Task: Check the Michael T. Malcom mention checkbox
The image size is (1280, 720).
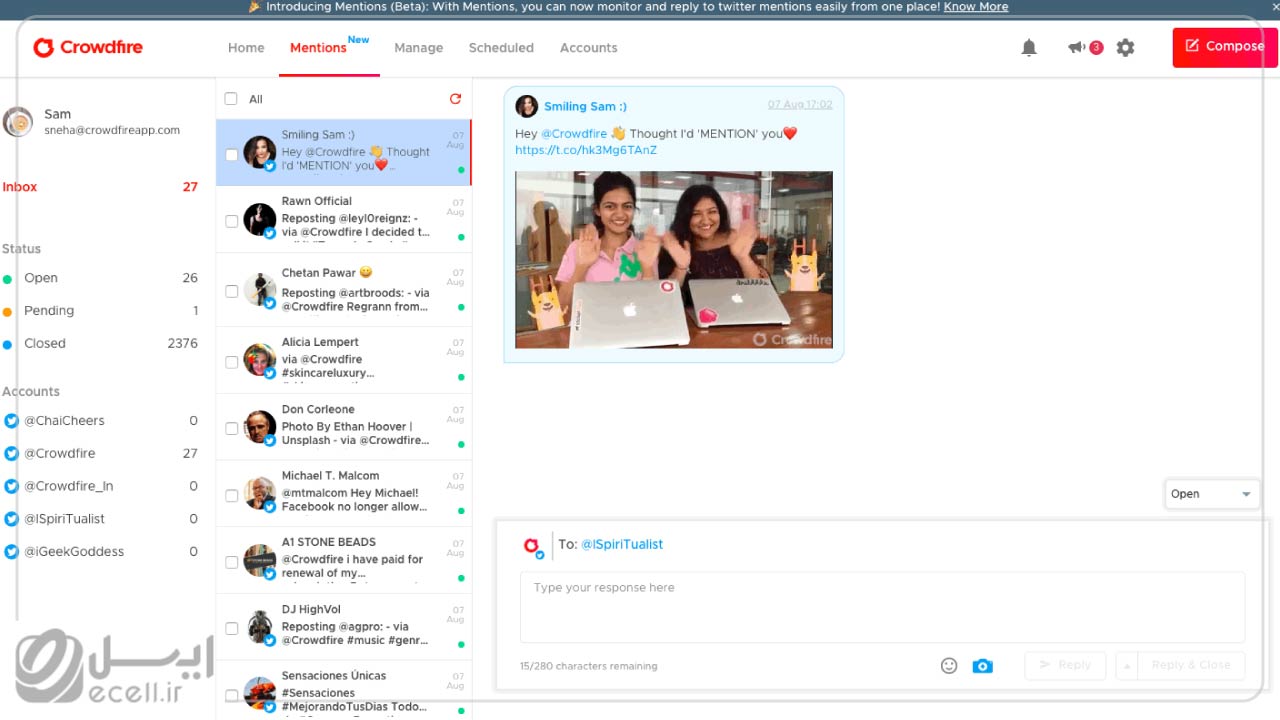Action: pyautogui.click(x=232, y=495)
